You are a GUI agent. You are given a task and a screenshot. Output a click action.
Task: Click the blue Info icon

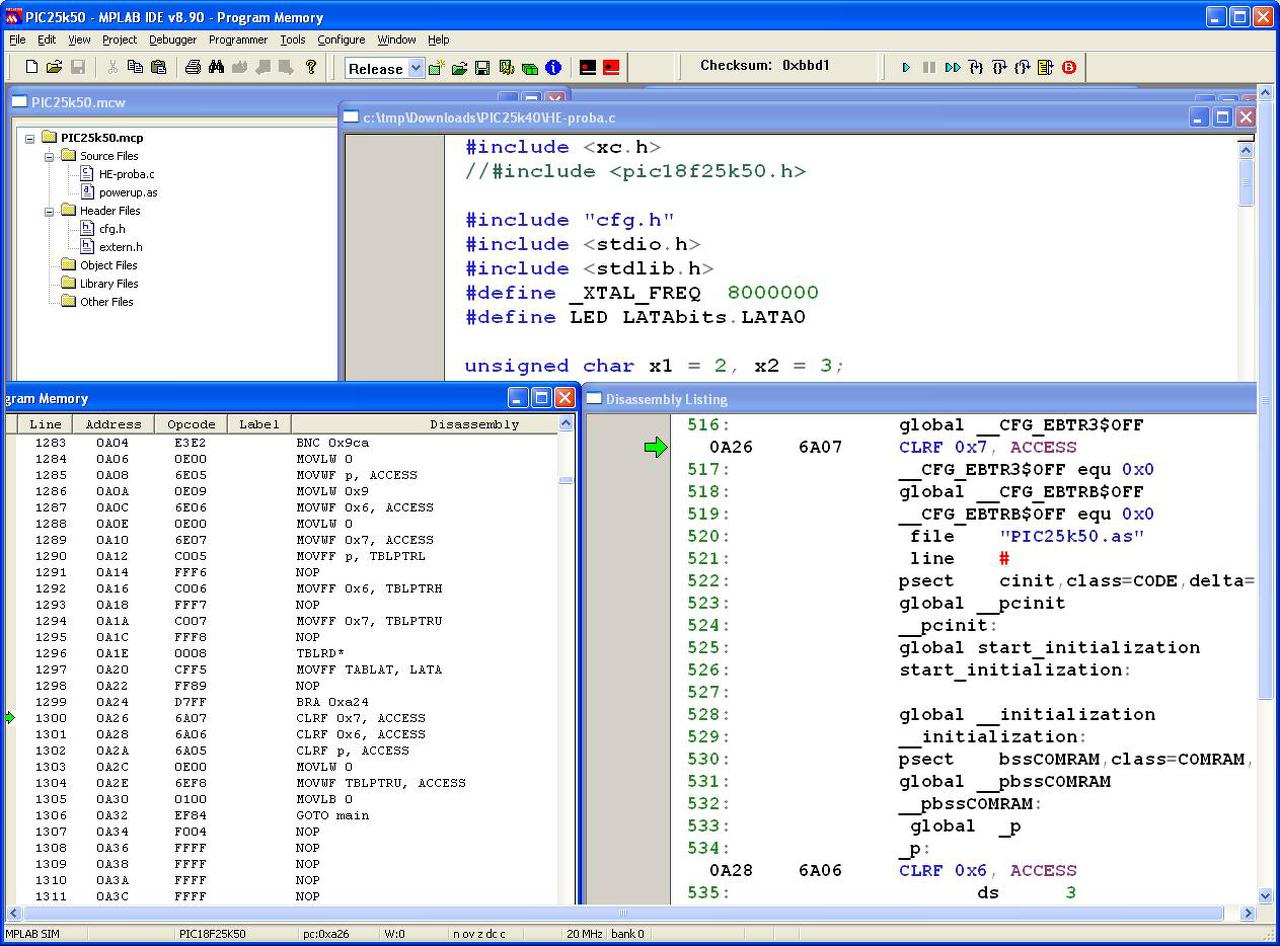pyautogui.click(x=553, y=68)
